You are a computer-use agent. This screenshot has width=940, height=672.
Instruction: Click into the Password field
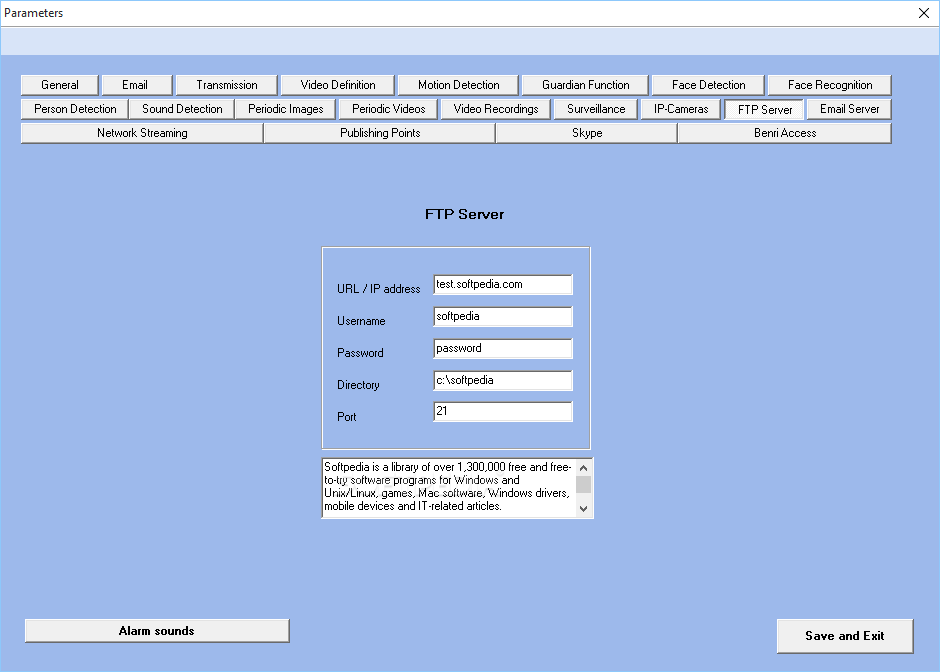click(503, 348)
